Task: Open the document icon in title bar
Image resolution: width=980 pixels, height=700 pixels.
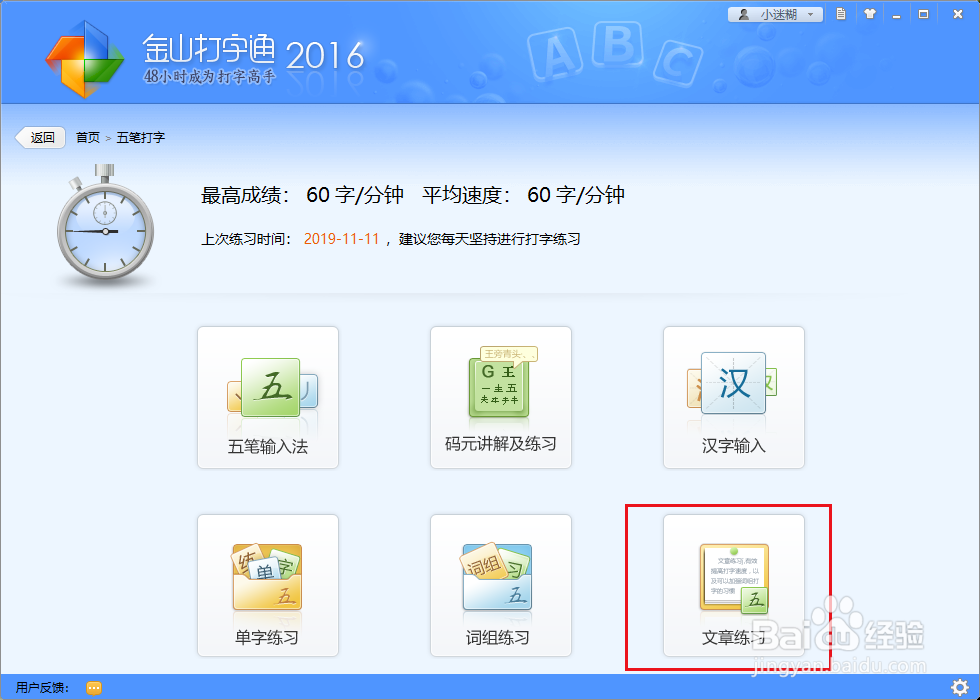Action: (841, 14)
